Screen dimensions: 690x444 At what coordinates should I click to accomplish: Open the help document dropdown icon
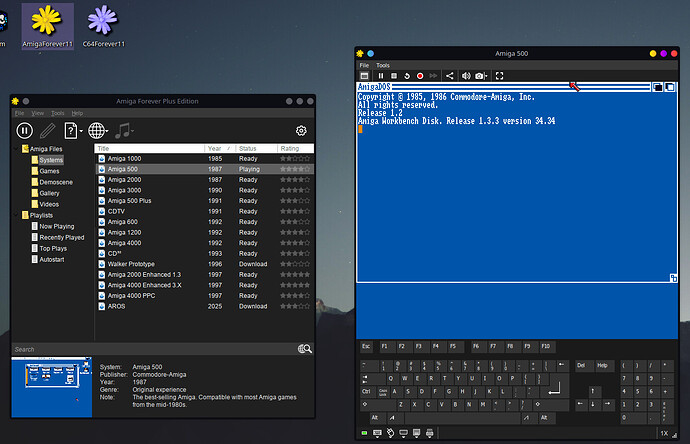(x=73, y=131)
